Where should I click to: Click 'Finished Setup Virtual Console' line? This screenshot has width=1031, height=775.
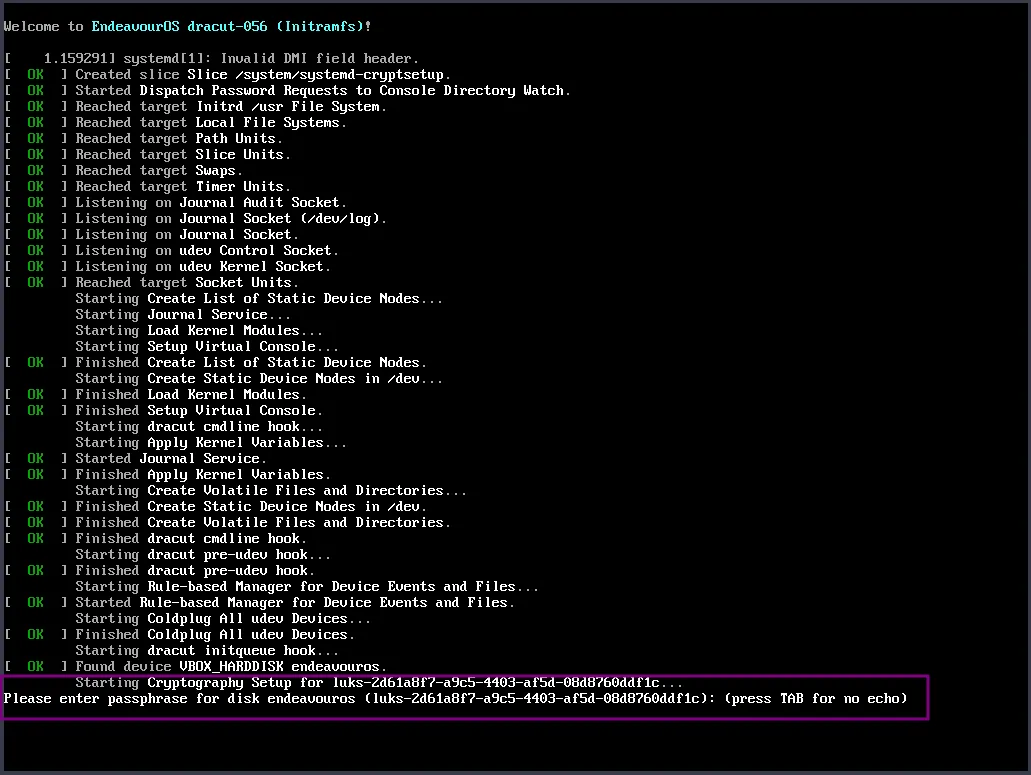pyautogui.click(x=199, y=410)
